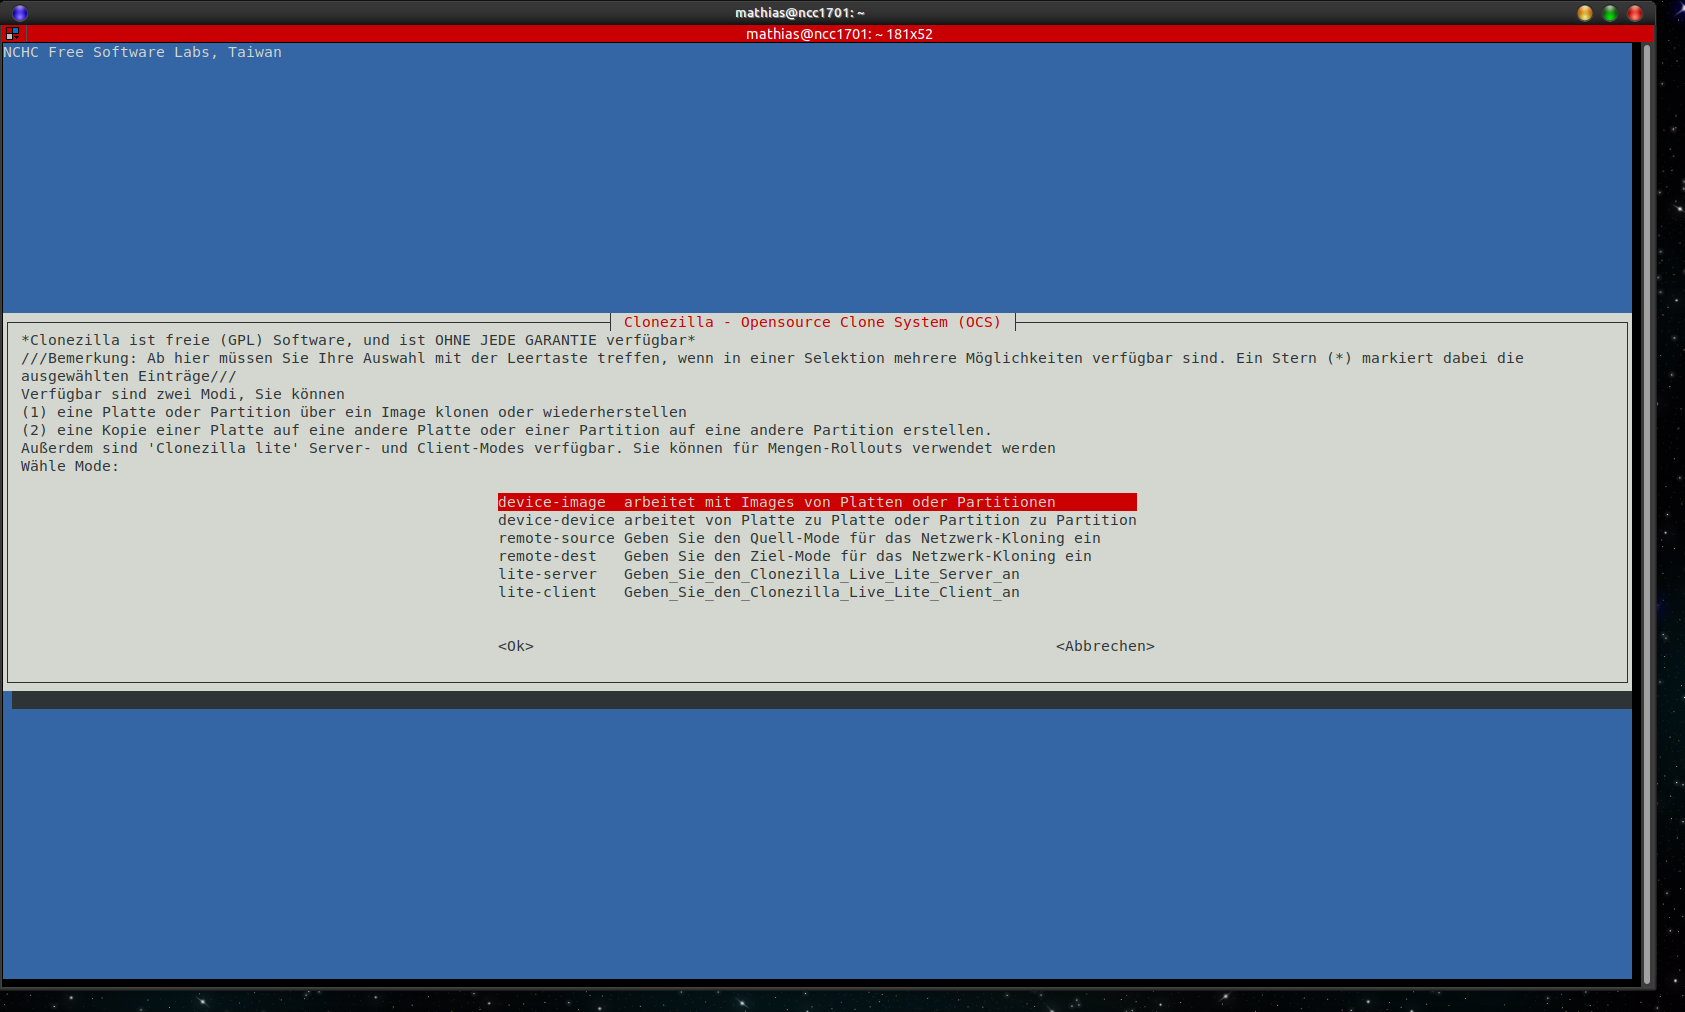Click the line starting '(2) eine Kopie einer Platte'
This screenshot has width=1685, height=1012.
506,430
